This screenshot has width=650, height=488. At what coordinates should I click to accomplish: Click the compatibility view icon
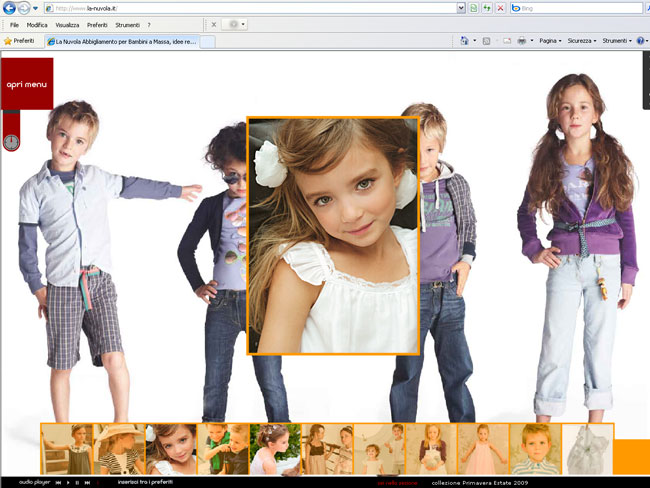[x=473, y=8]
